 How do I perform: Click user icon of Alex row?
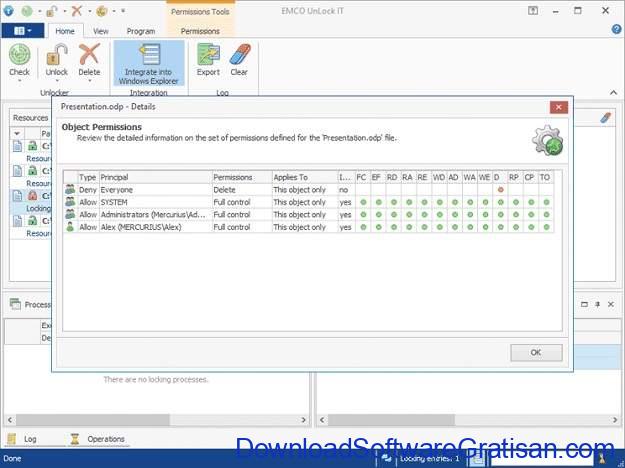pyautogui.click(x=70, y=227)
